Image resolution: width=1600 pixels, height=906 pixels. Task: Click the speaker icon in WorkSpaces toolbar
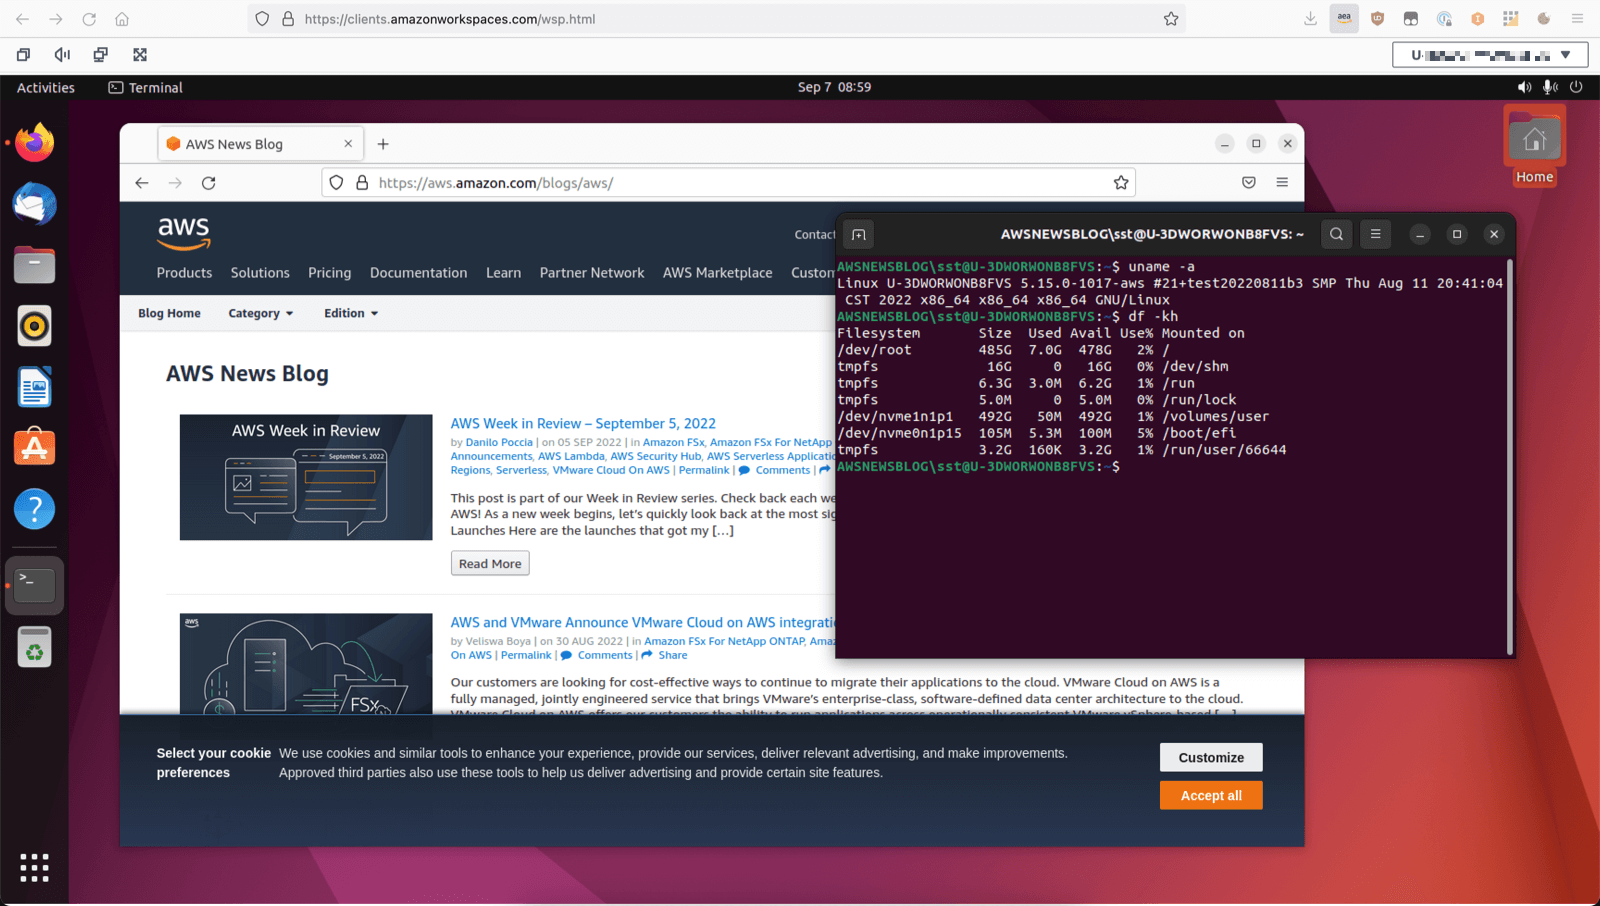point(61,54)
